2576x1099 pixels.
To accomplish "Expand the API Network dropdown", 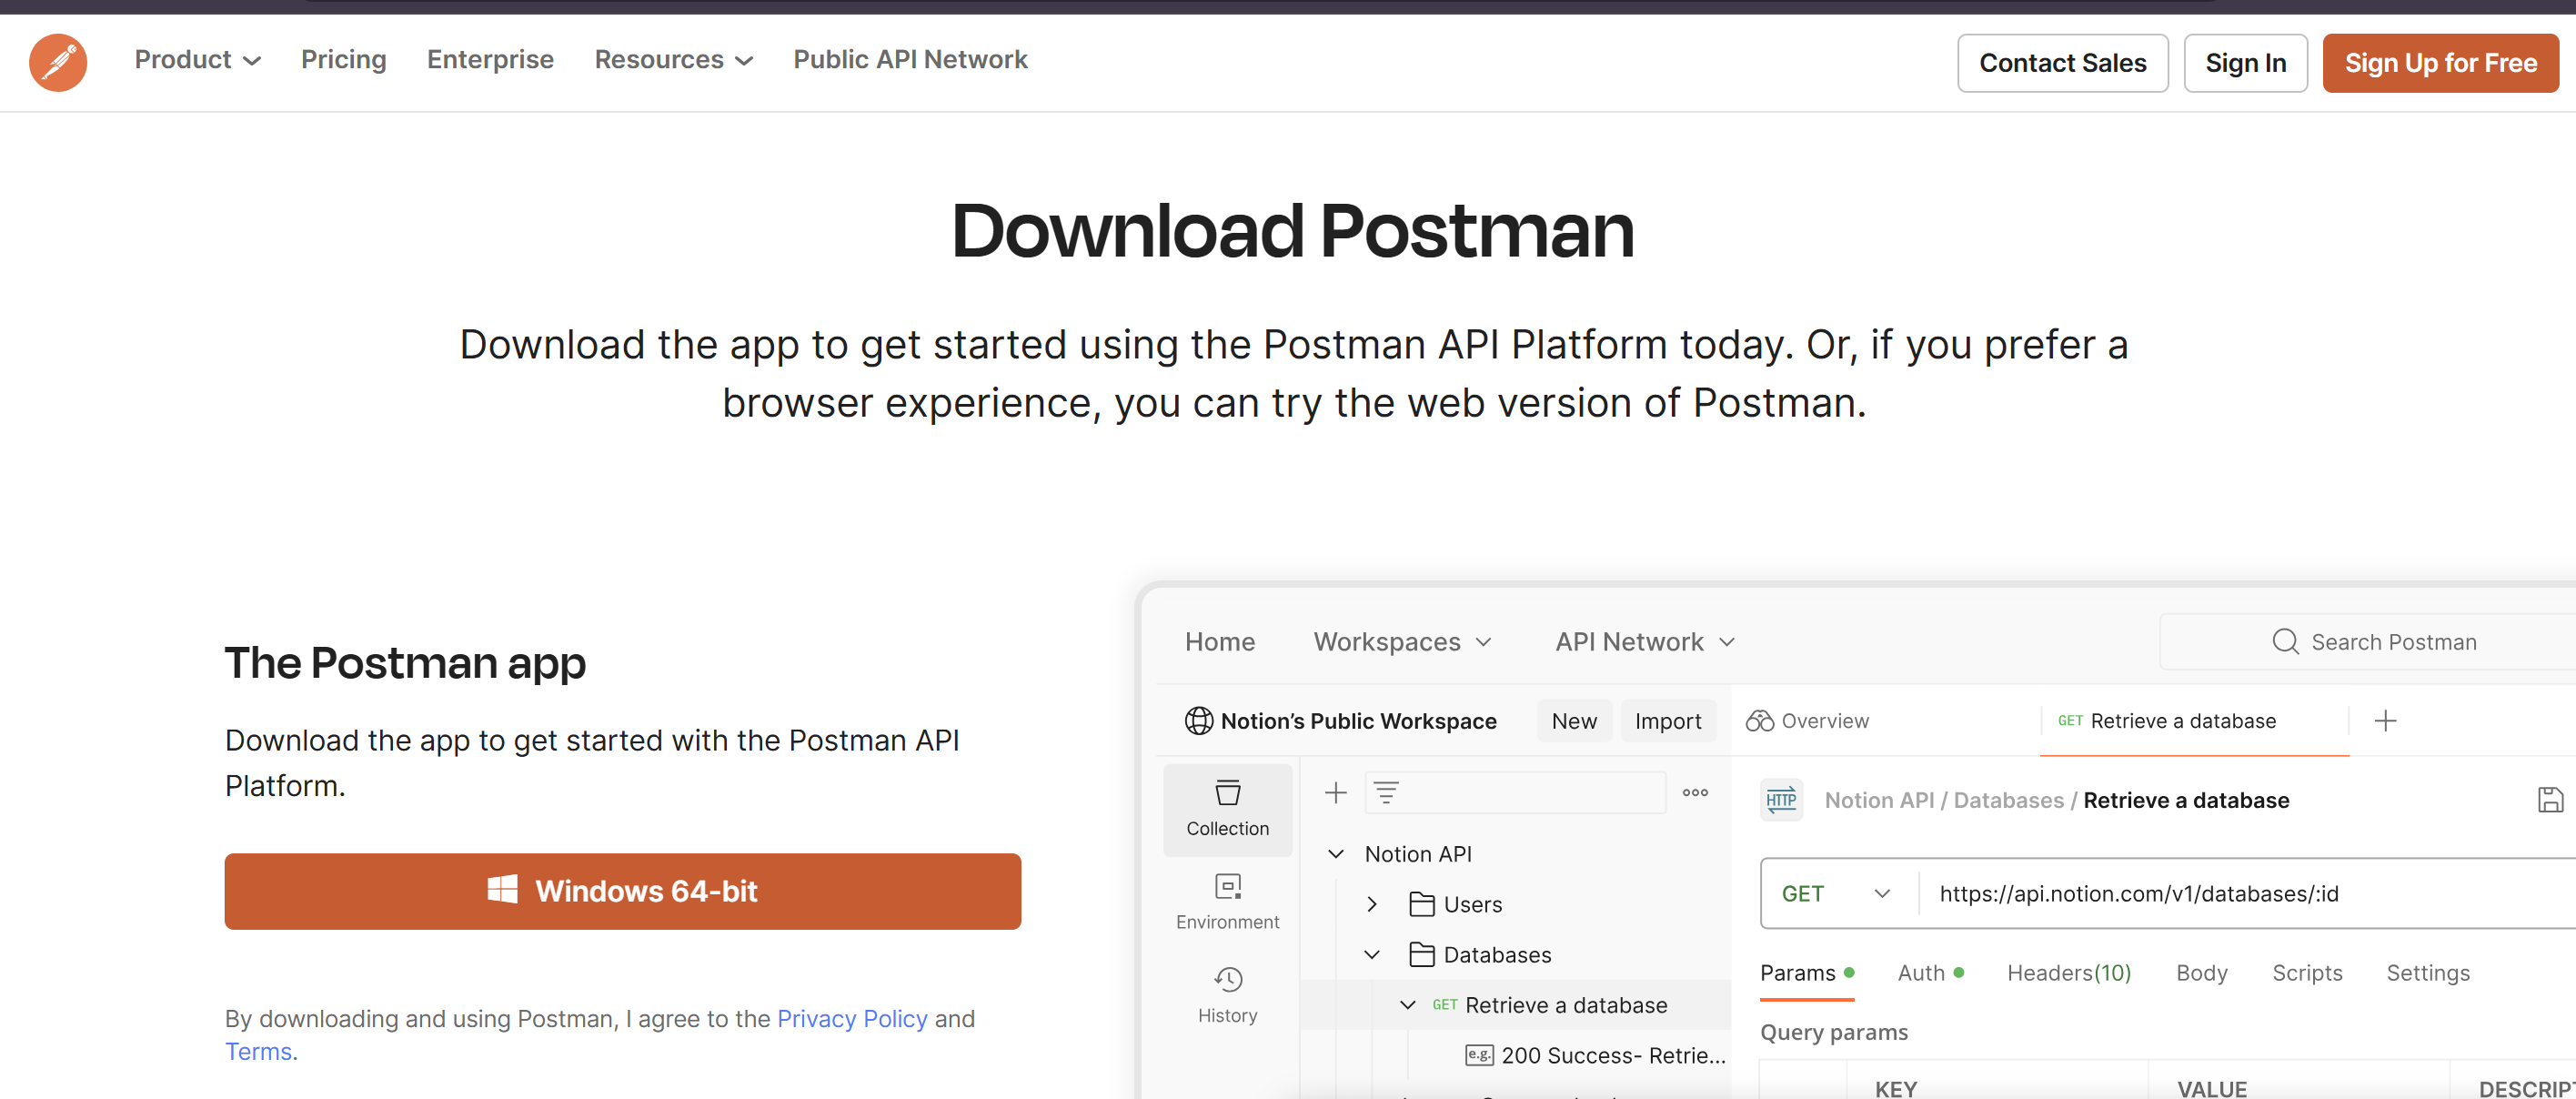I will coord(1644,641).
